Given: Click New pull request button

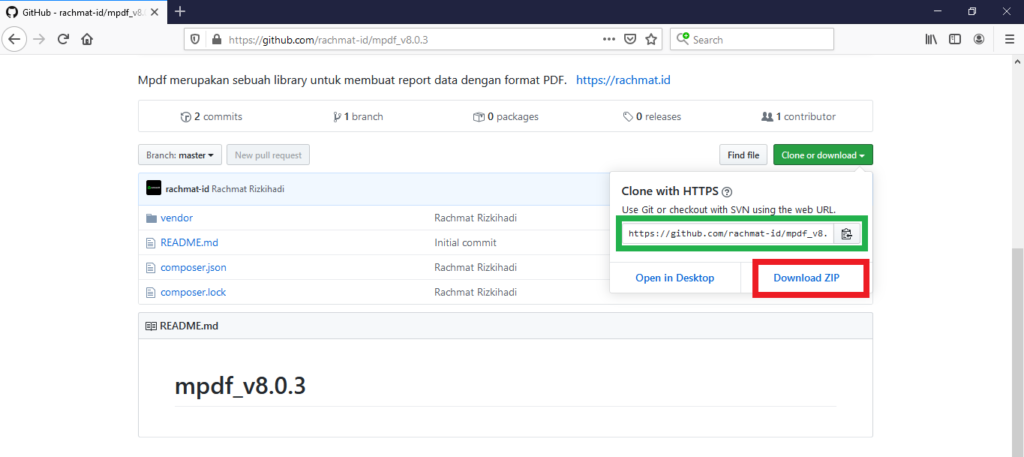Looking at the screenshot, I should point(268,155).
